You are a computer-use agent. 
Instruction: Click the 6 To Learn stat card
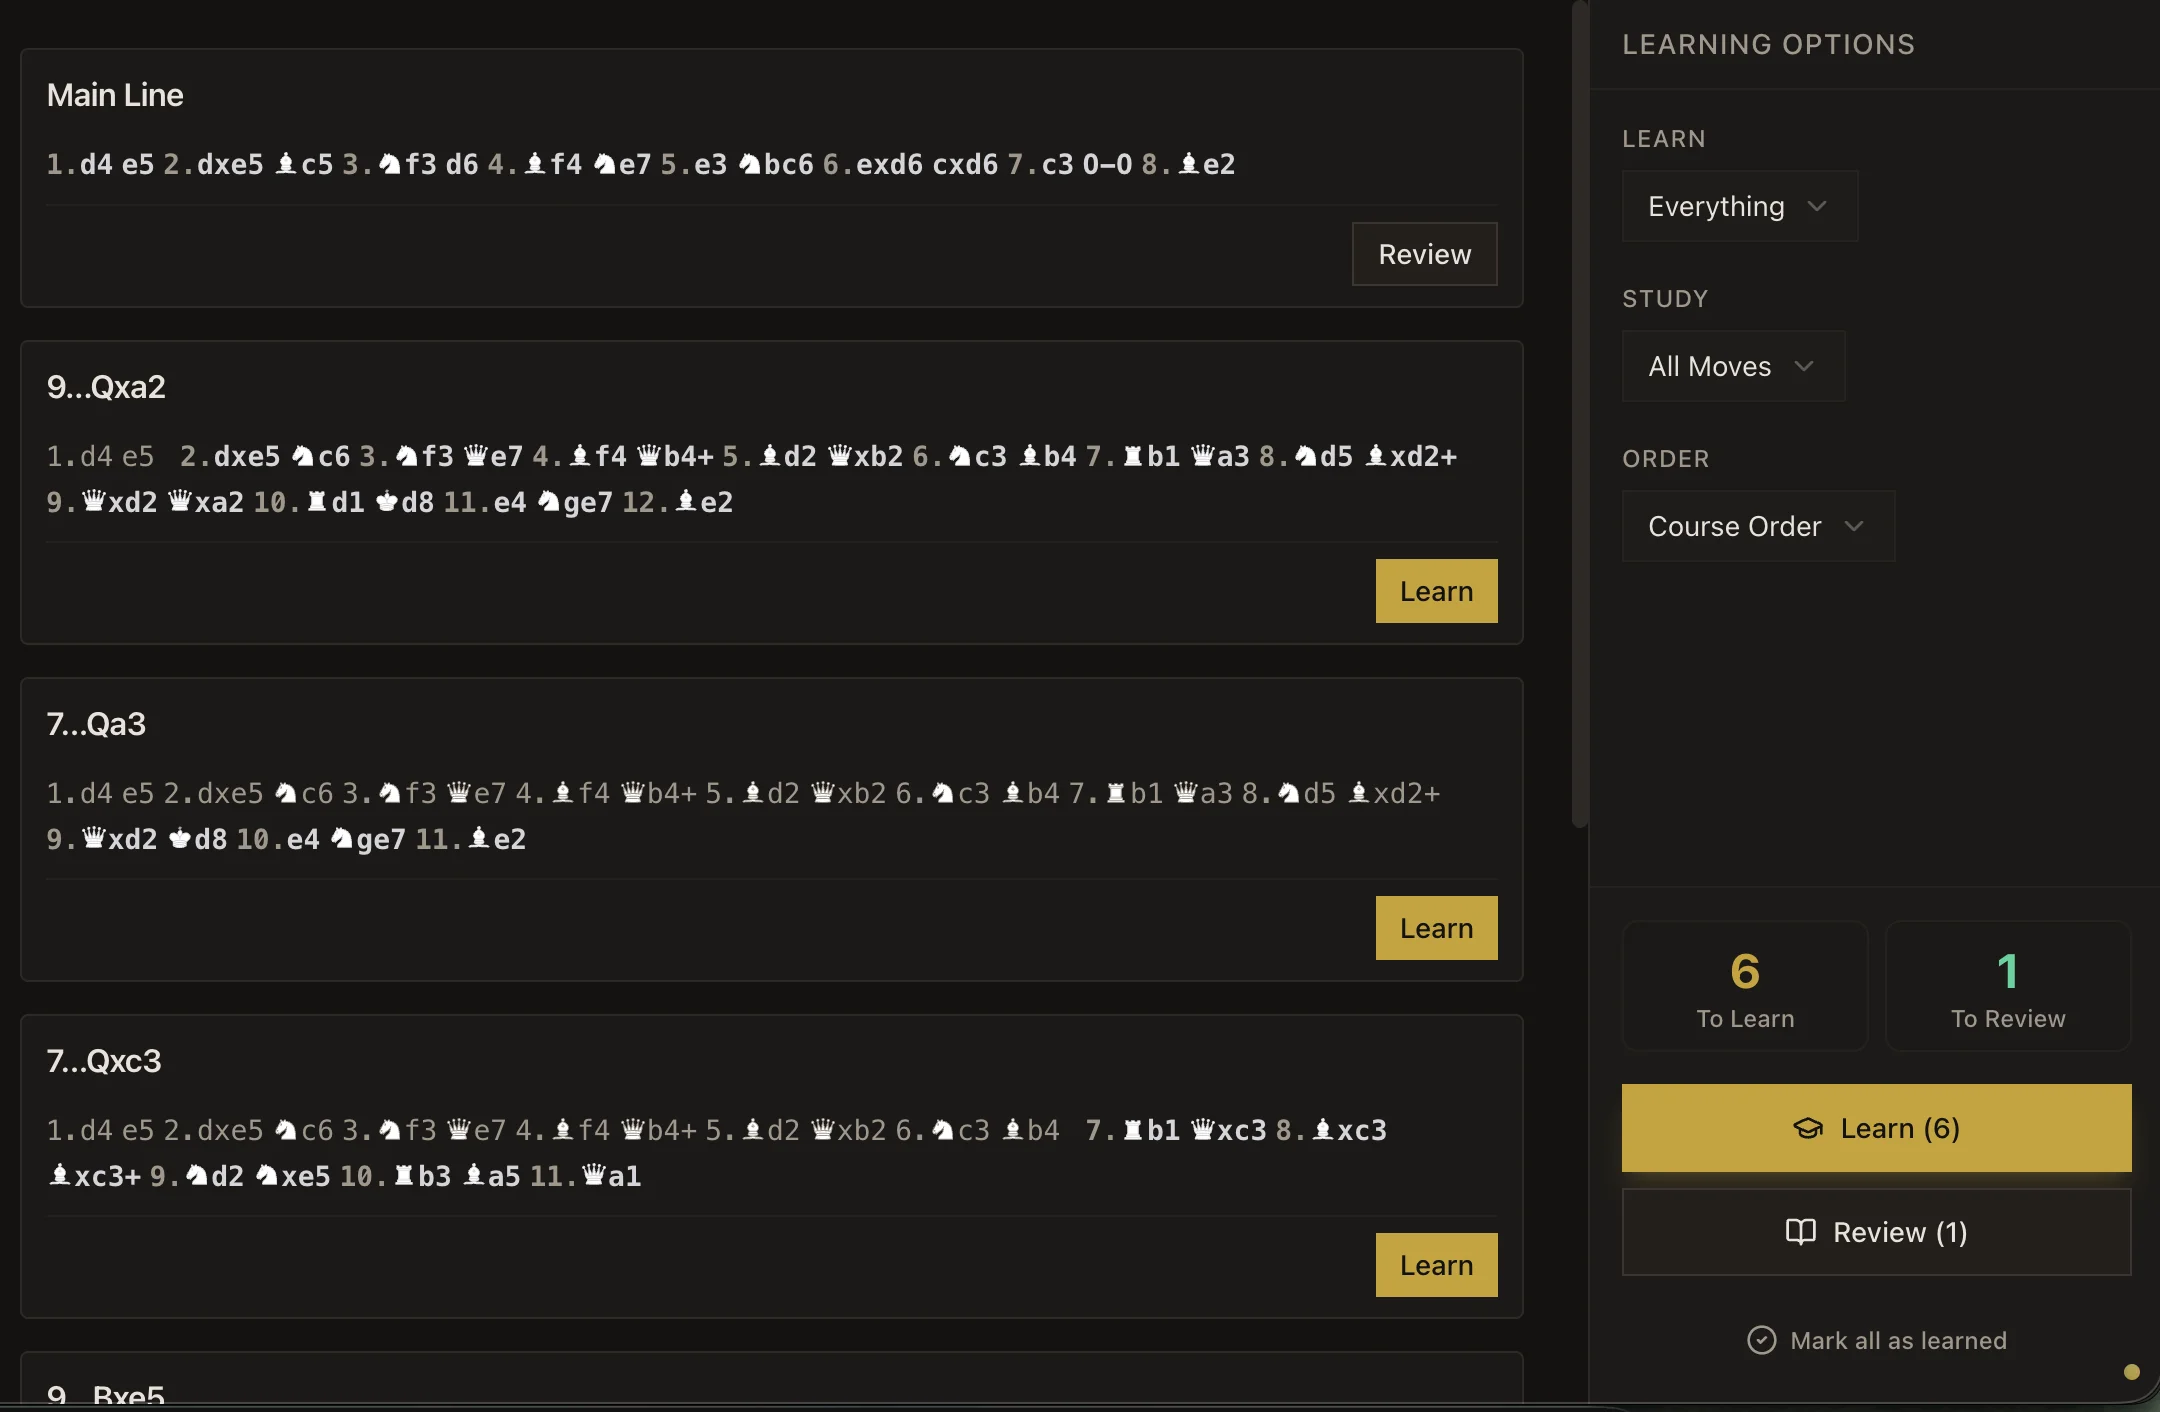click(1744, 986)
